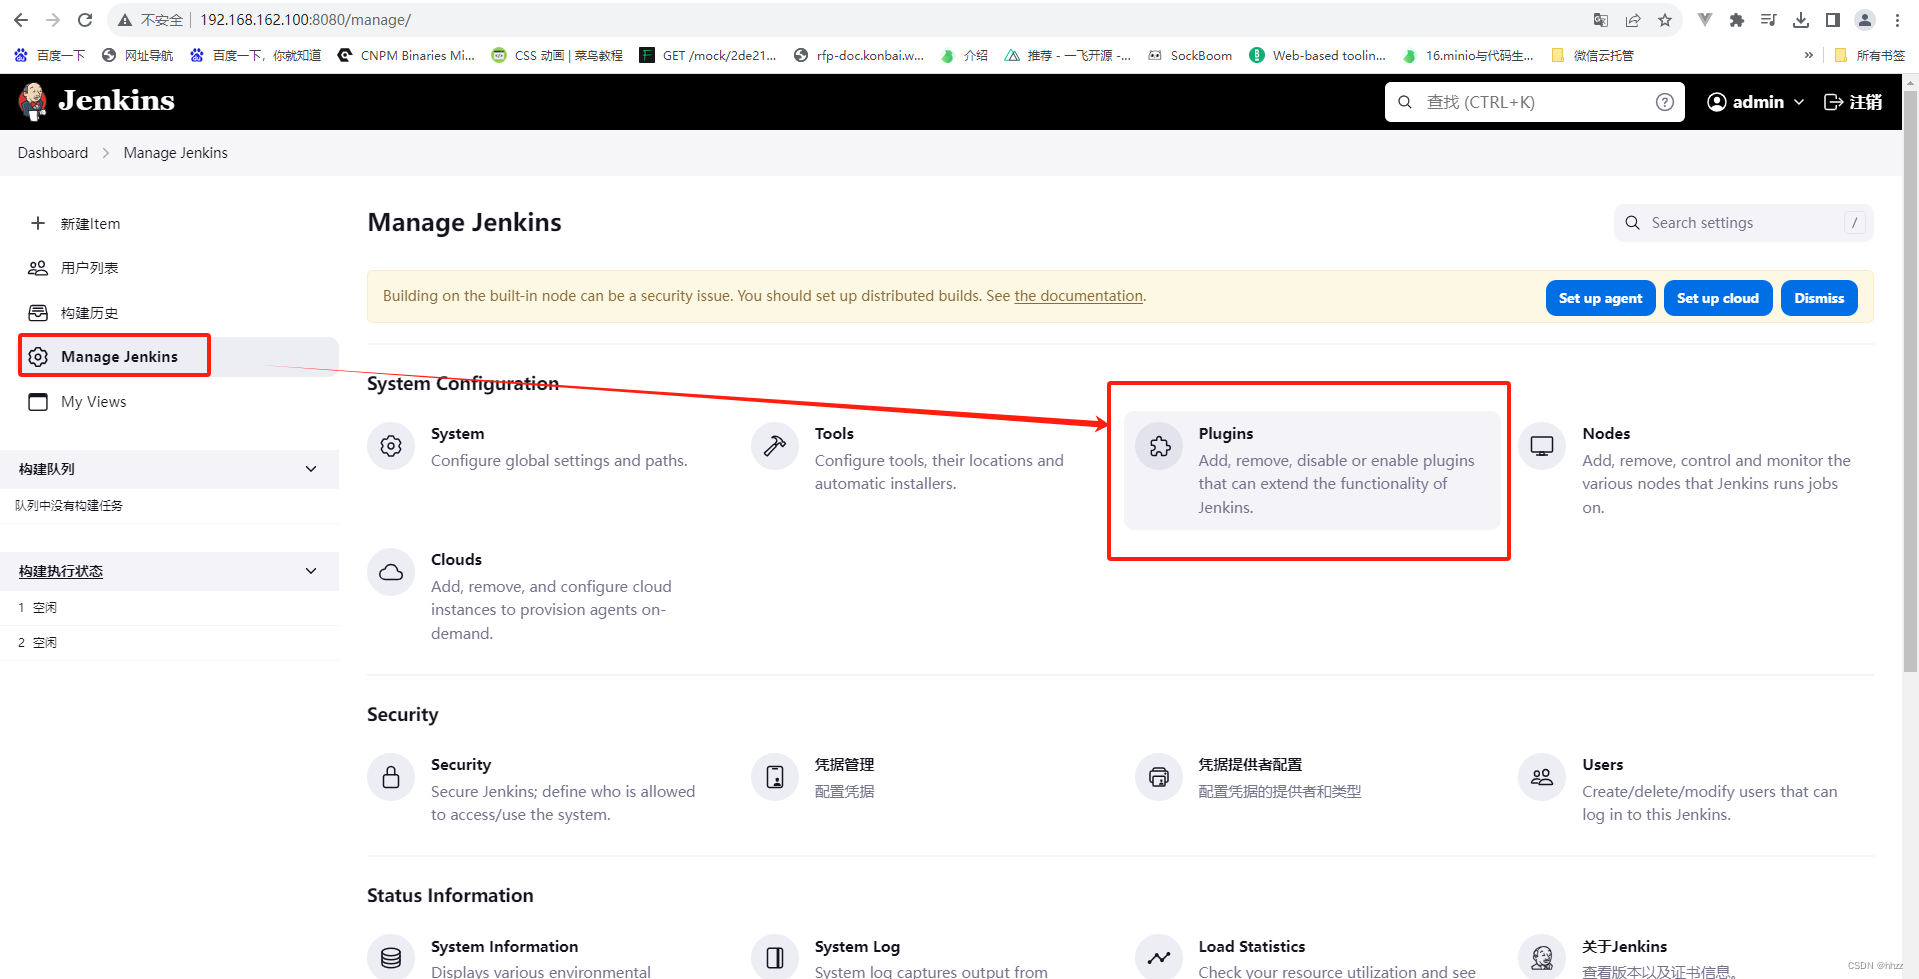Select My Views in the sidebar
1919x979 pixels.
click(x=178, y=402)
